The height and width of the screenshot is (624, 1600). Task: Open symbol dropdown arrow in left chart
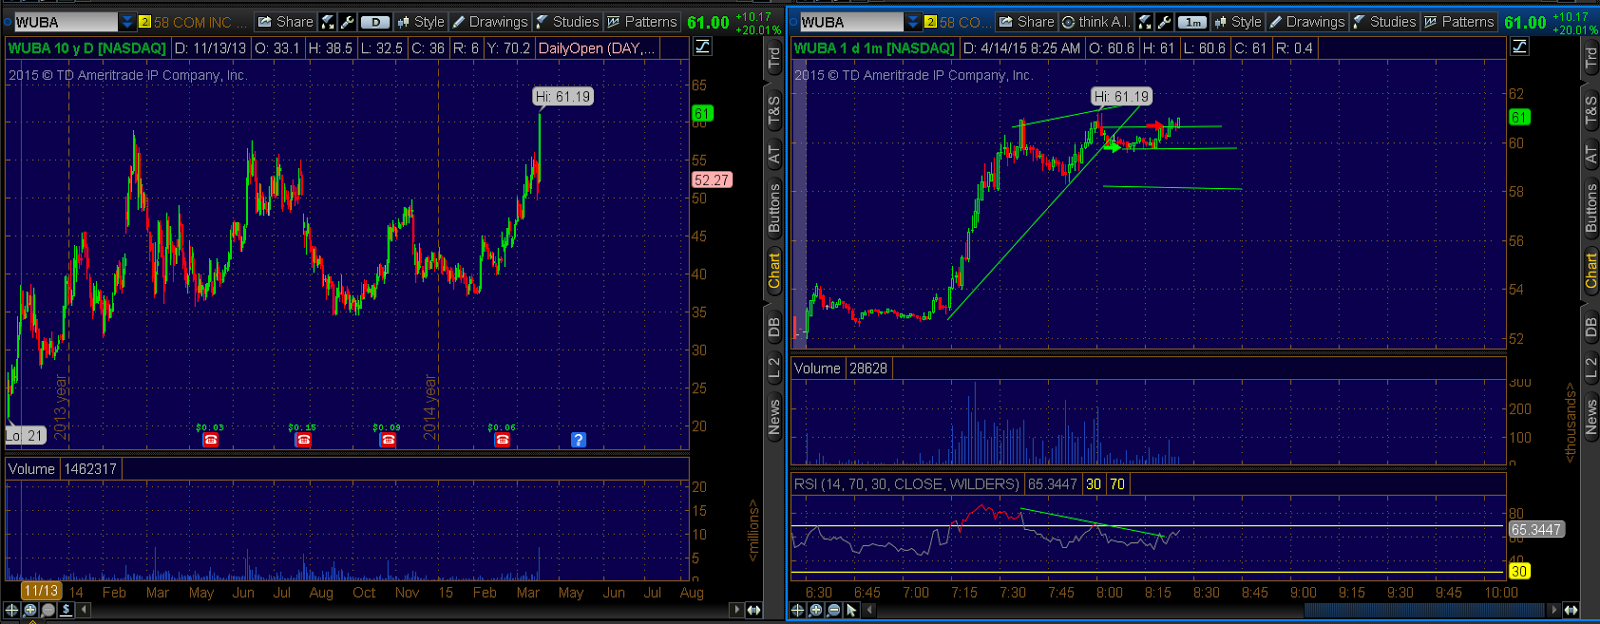point(127,22)
